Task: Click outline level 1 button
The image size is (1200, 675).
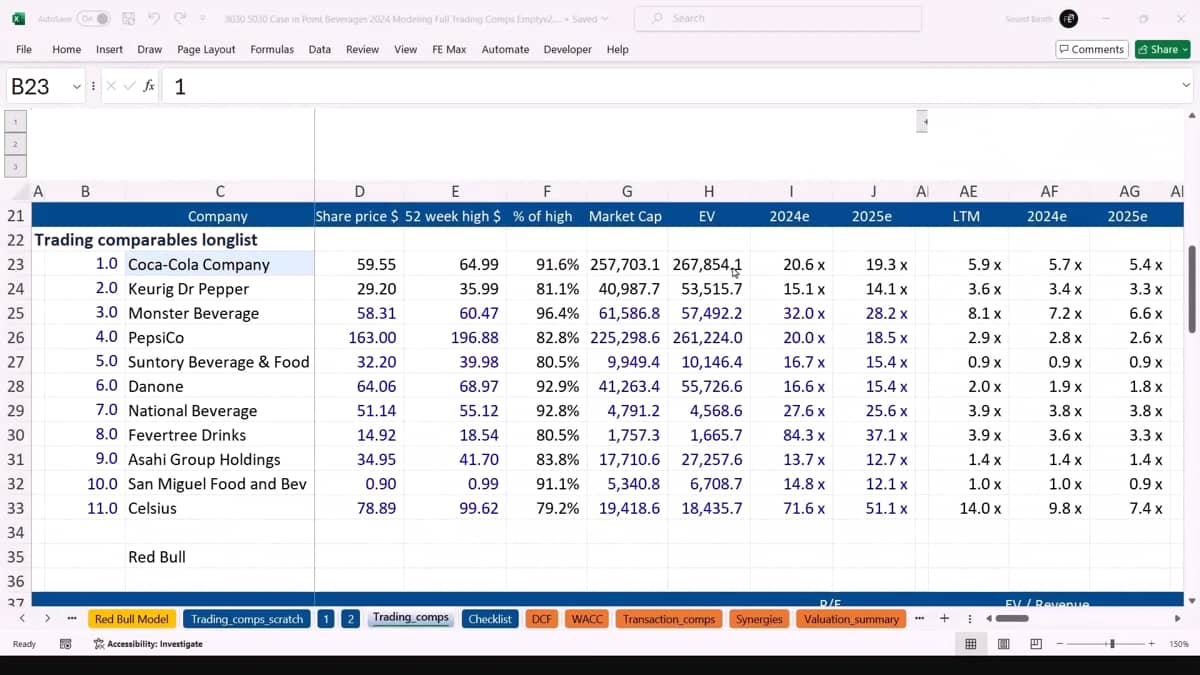Action: (15, 122)
